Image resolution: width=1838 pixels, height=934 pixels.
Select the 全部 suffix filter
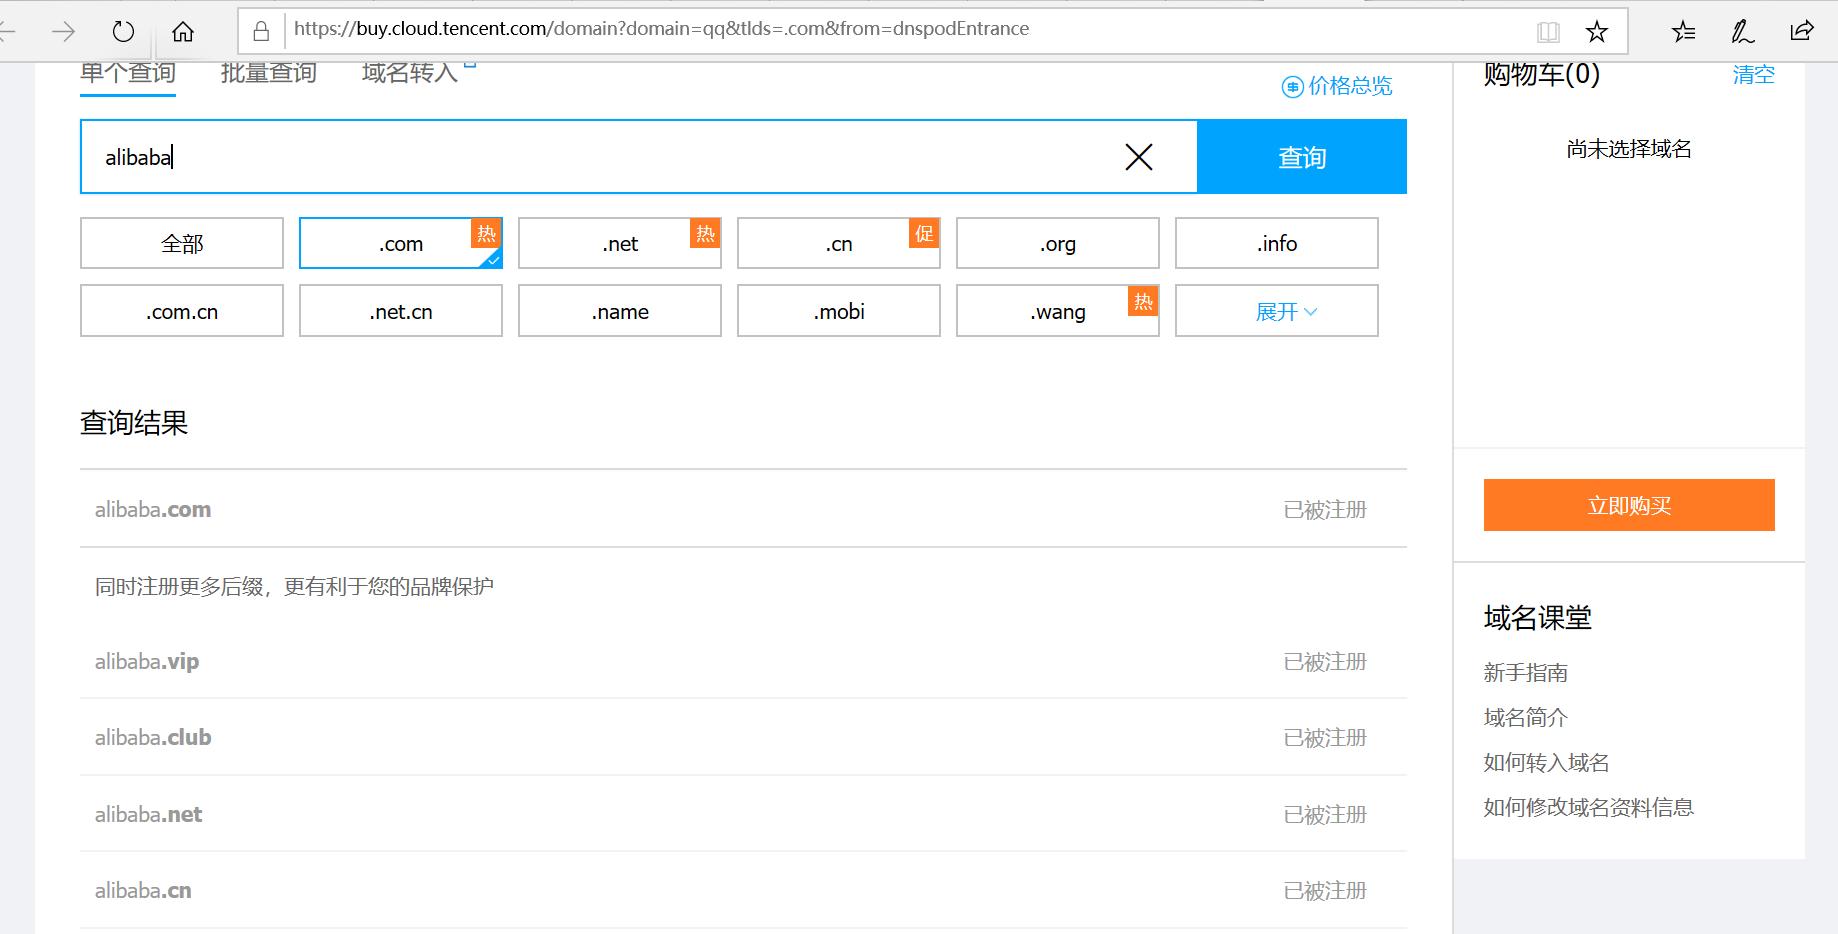pos(182,243)
